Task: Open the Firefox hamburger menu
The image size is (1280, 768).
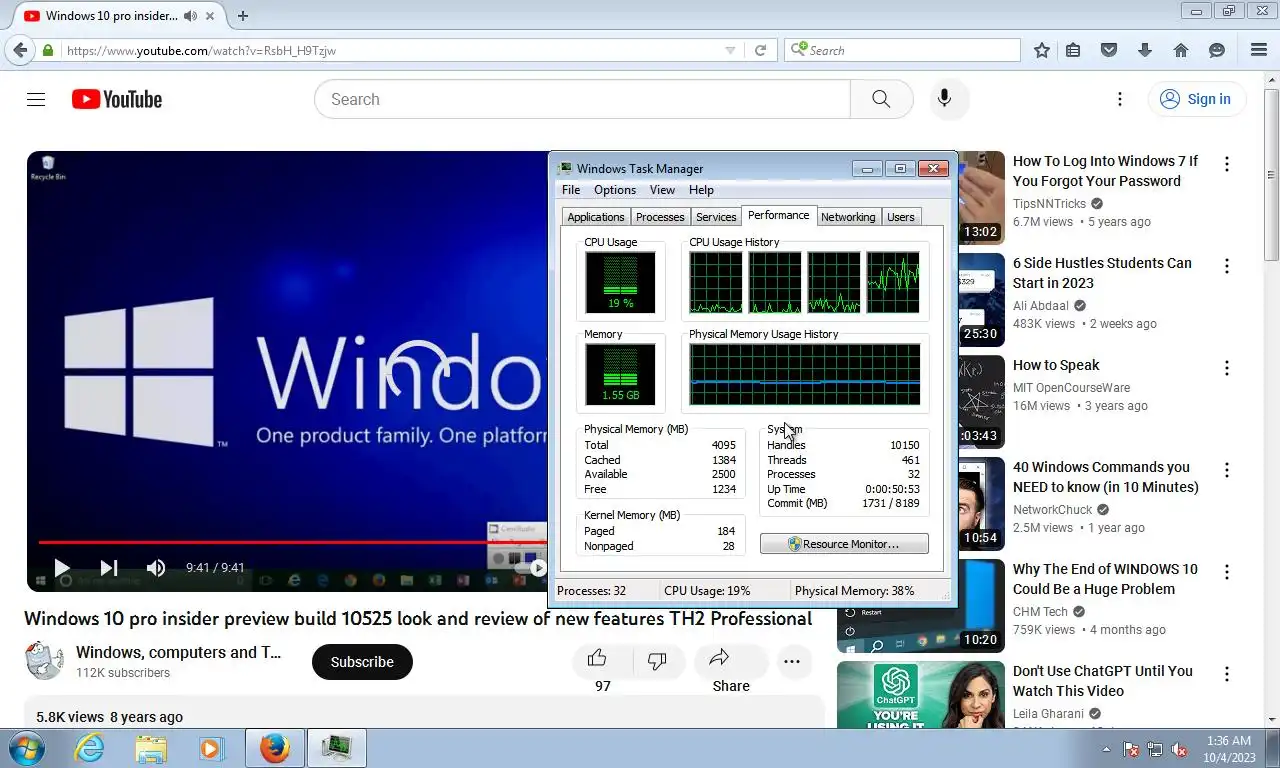Action: pyautogui.click(x=1259, y=50)
